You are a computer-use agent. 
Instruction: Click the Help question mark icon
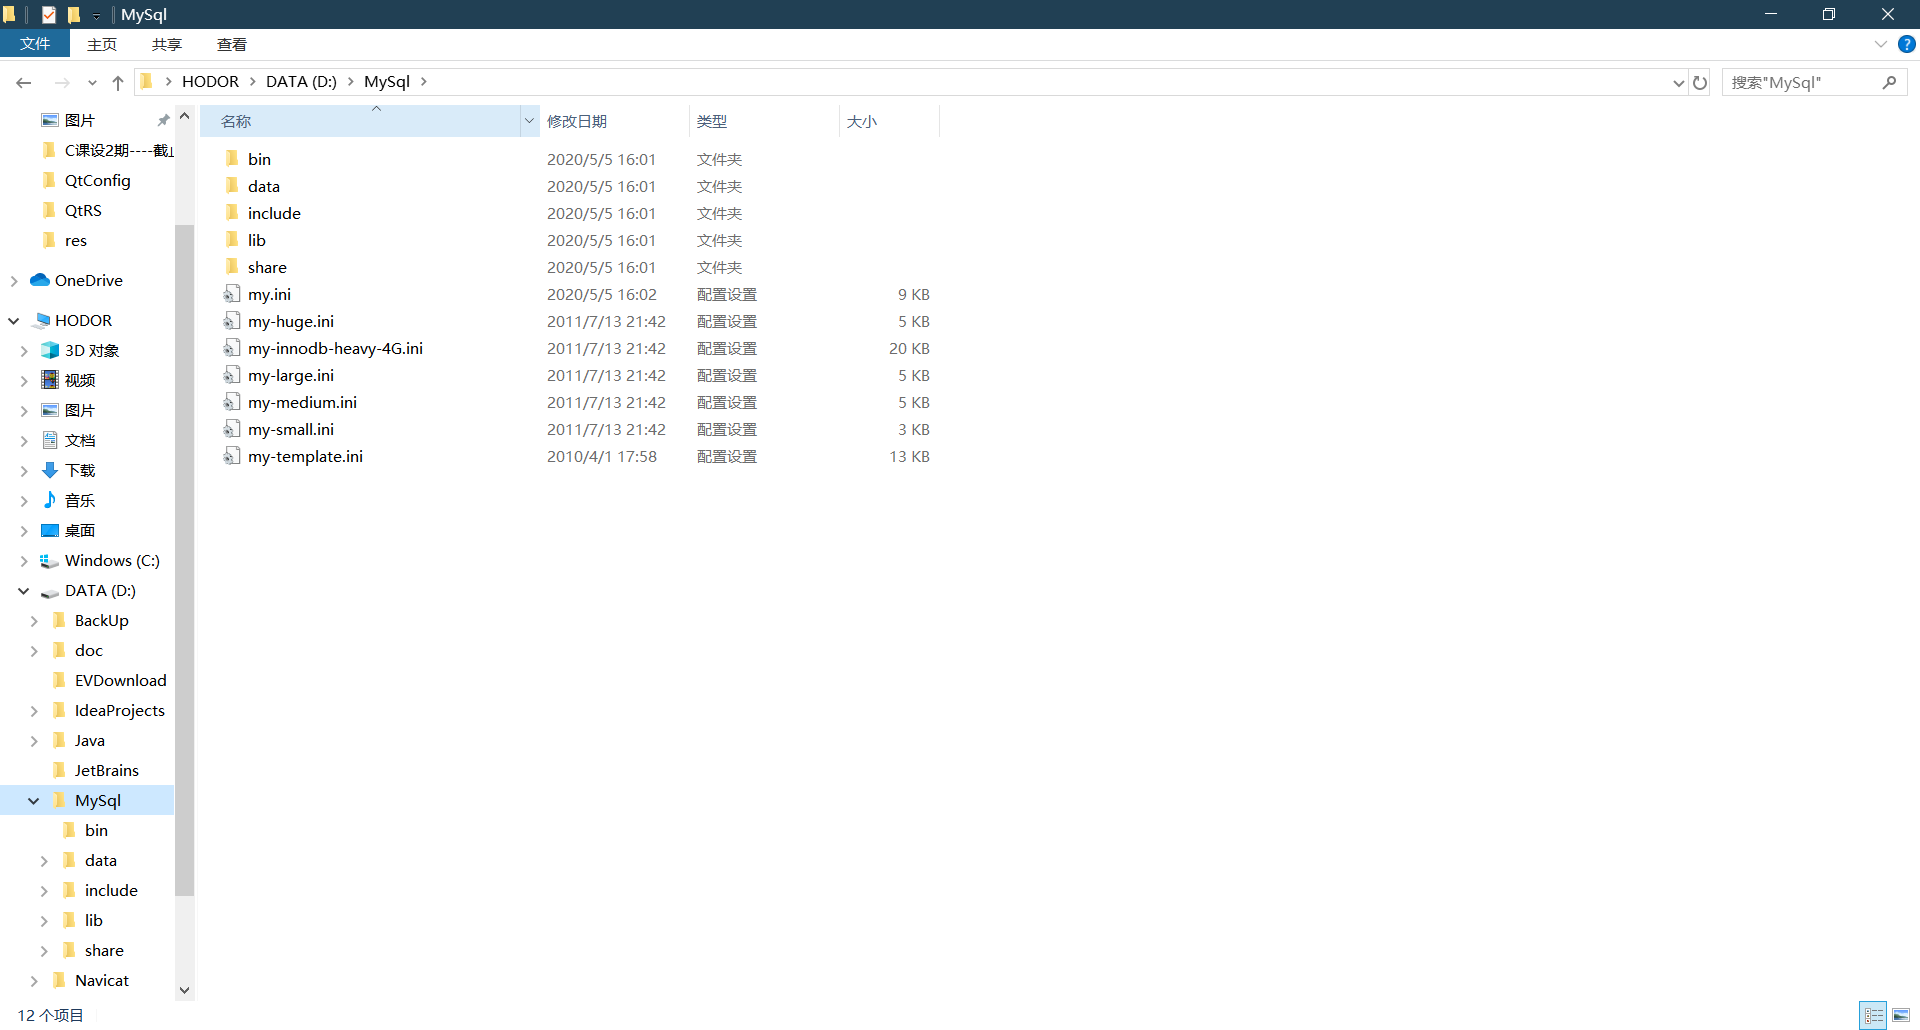(1907, 44)
